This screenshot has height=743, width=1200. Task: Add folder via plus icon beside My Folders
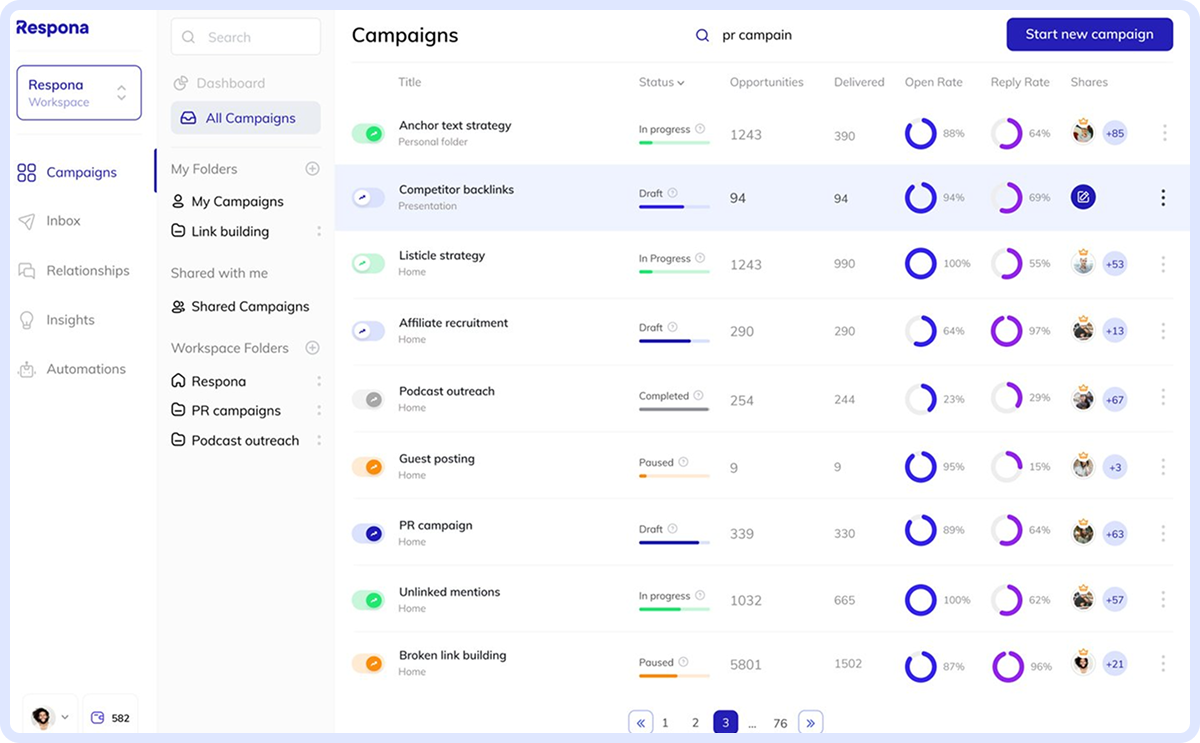tap(312, 169)
